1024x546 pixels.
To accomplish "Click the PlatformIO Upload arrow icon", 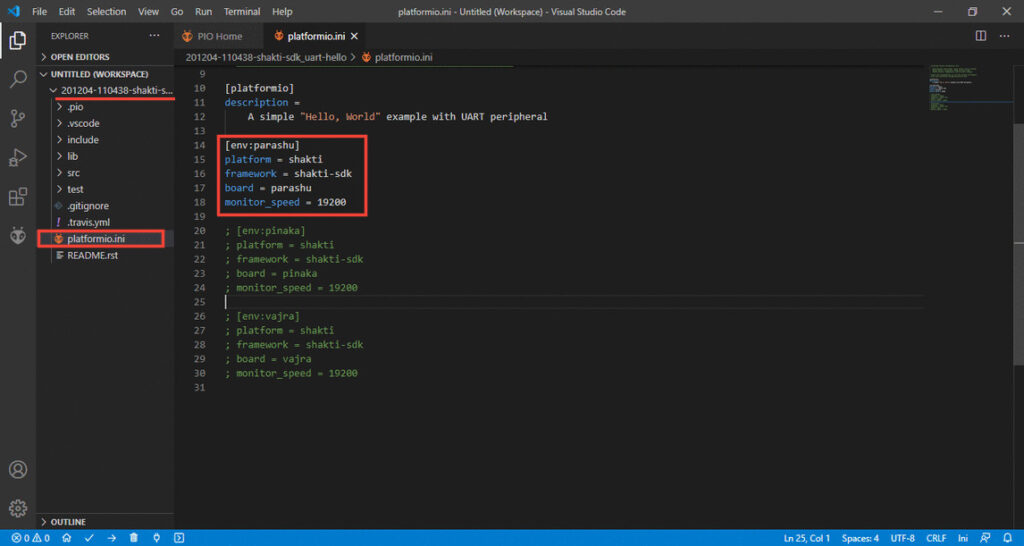I will coord(112,538).
